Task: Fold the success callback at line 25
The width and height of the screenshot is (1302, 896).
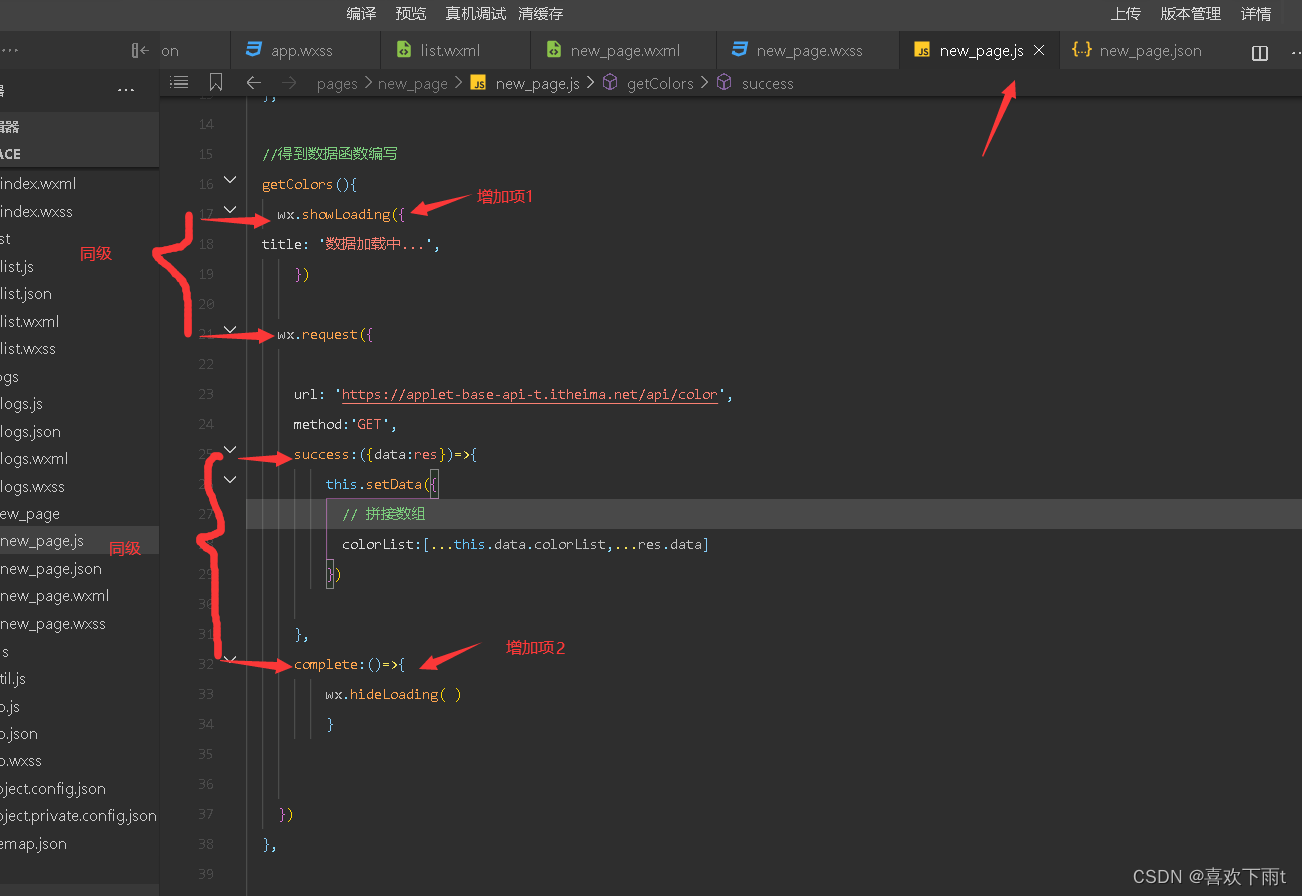Action: [230, 450]
